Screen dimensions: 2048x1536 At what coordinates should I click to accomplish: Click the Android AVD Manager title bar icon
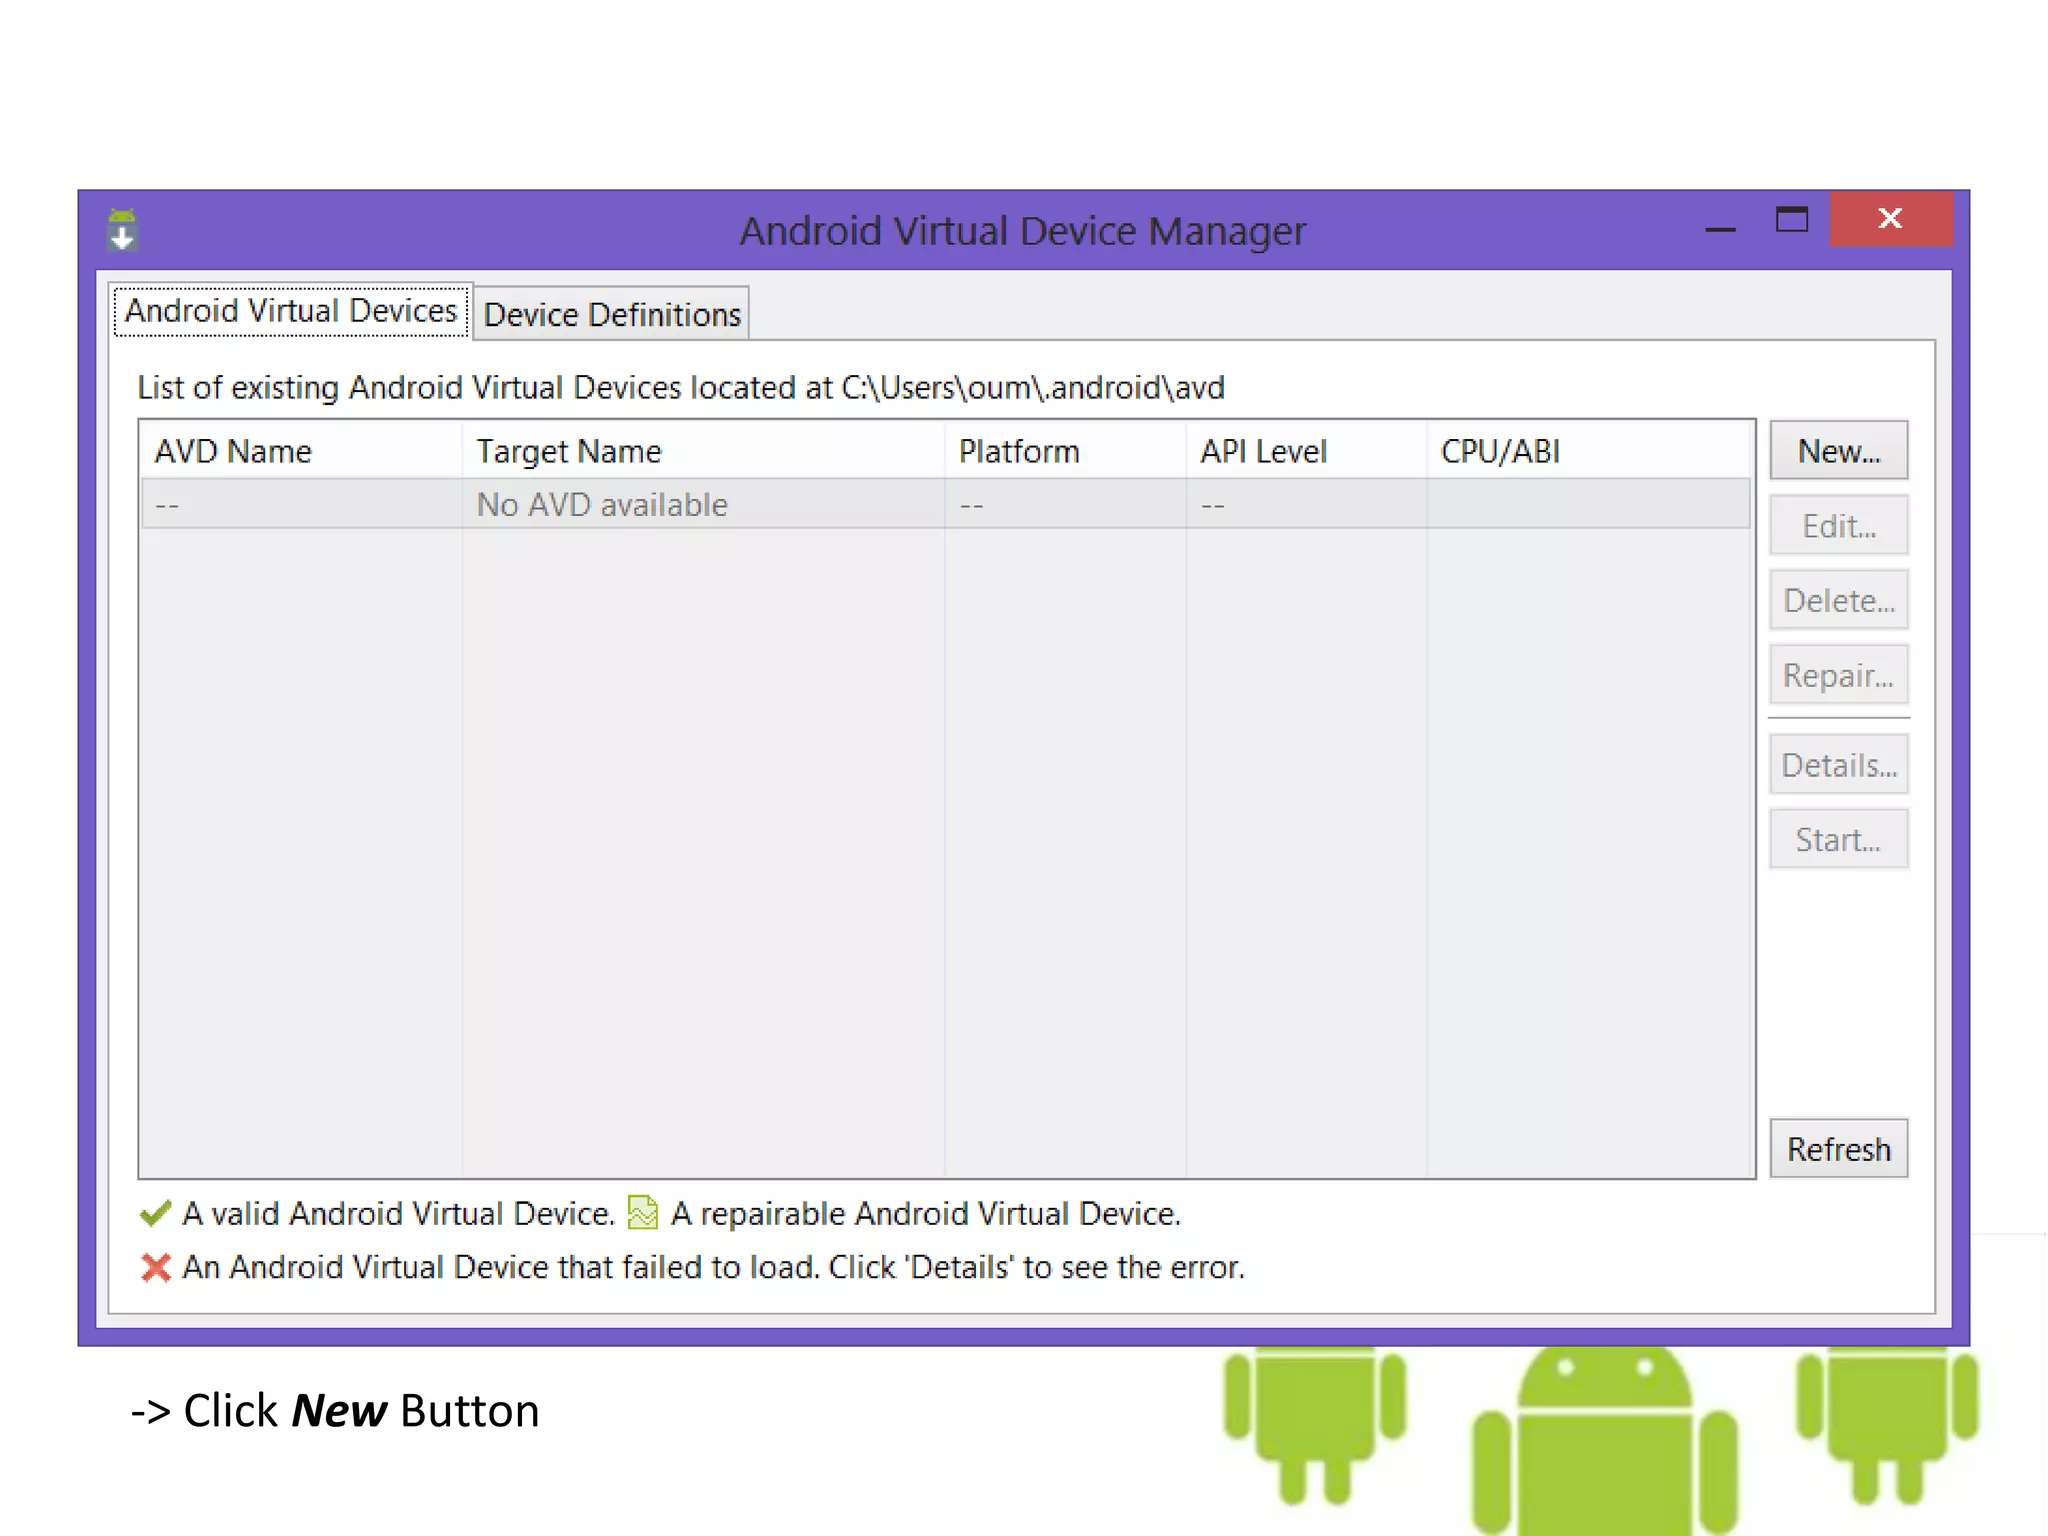pos(122,230)
